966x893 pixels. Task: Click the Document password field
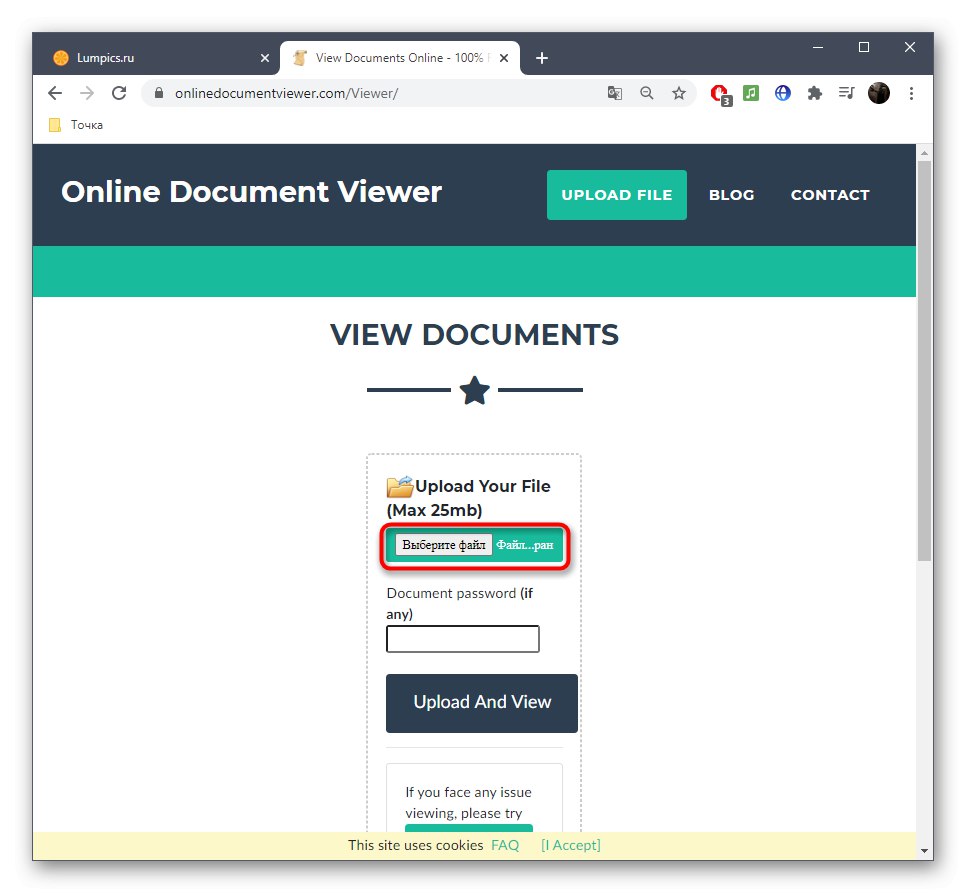tap(463, 639)
